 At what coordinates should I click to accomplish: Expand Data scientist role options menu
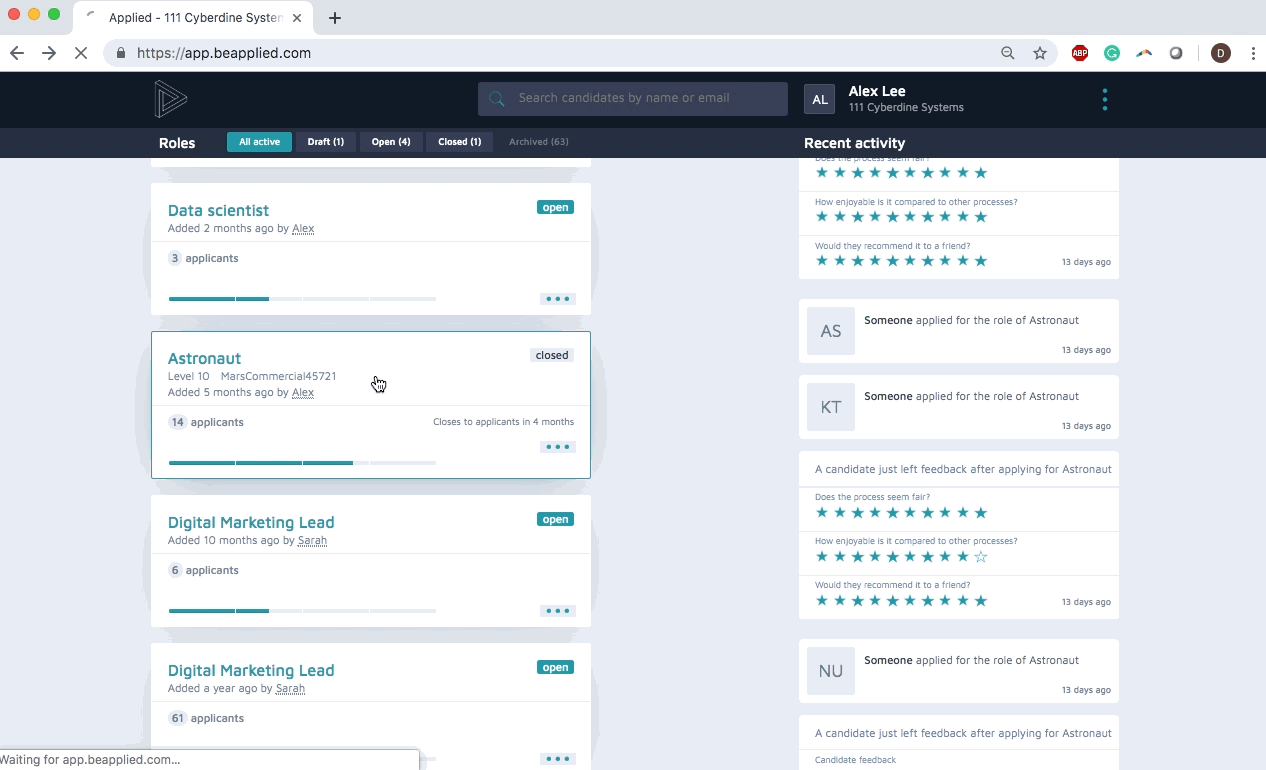[x=557, y=299]
